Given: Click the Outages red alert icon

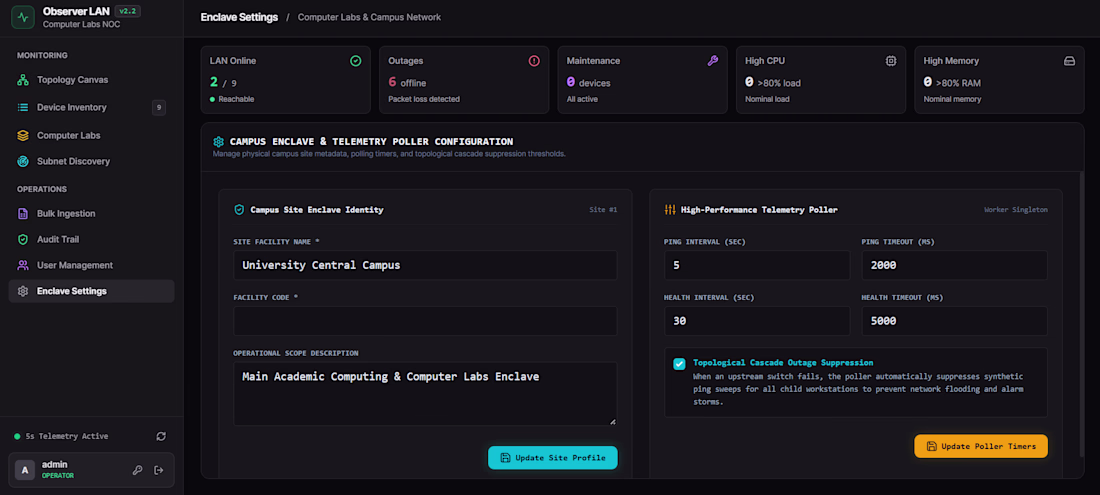Looking at the screenshot, I should click(x=534, y=61).
